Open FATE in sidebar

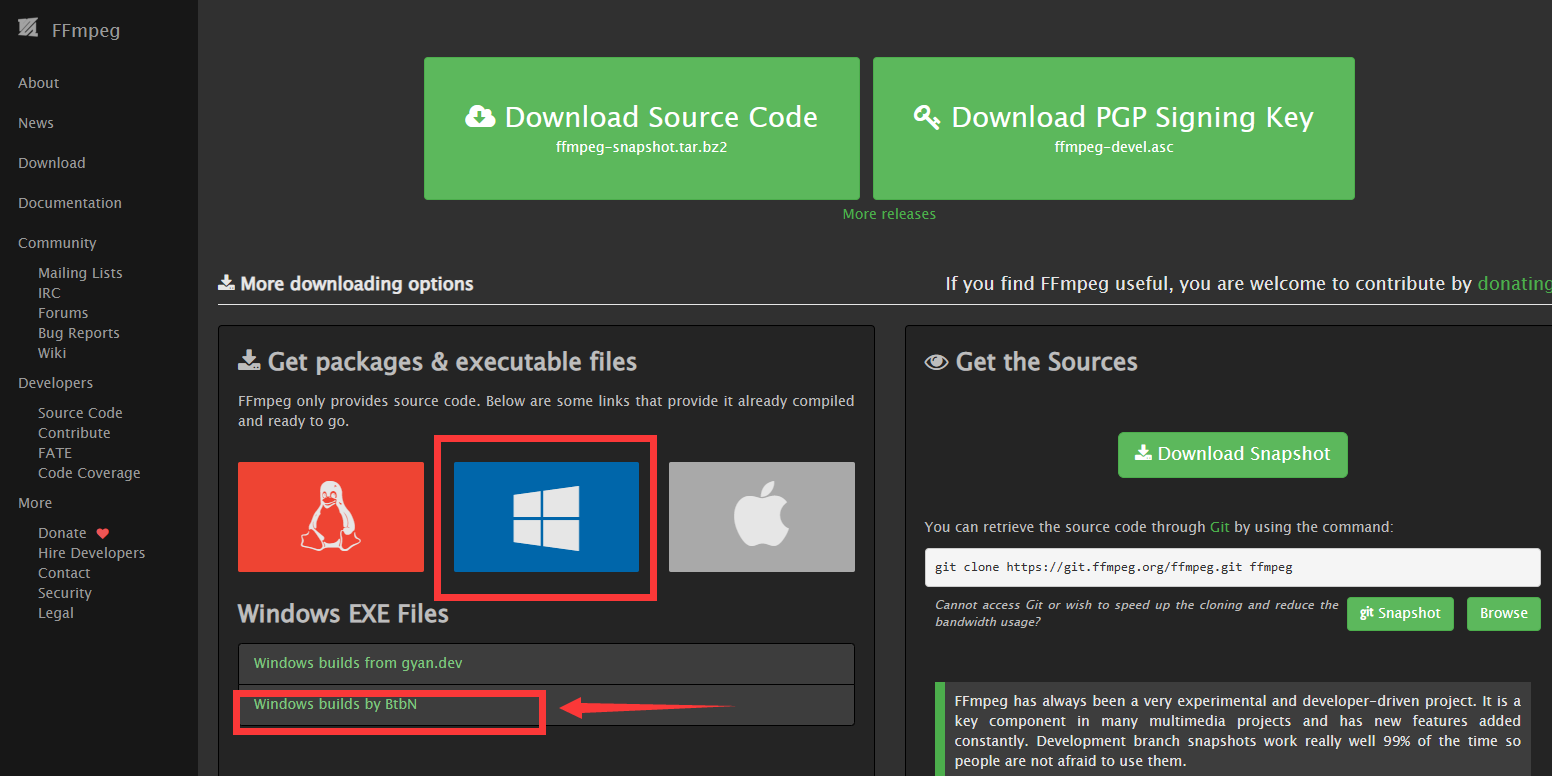point(55,453)
